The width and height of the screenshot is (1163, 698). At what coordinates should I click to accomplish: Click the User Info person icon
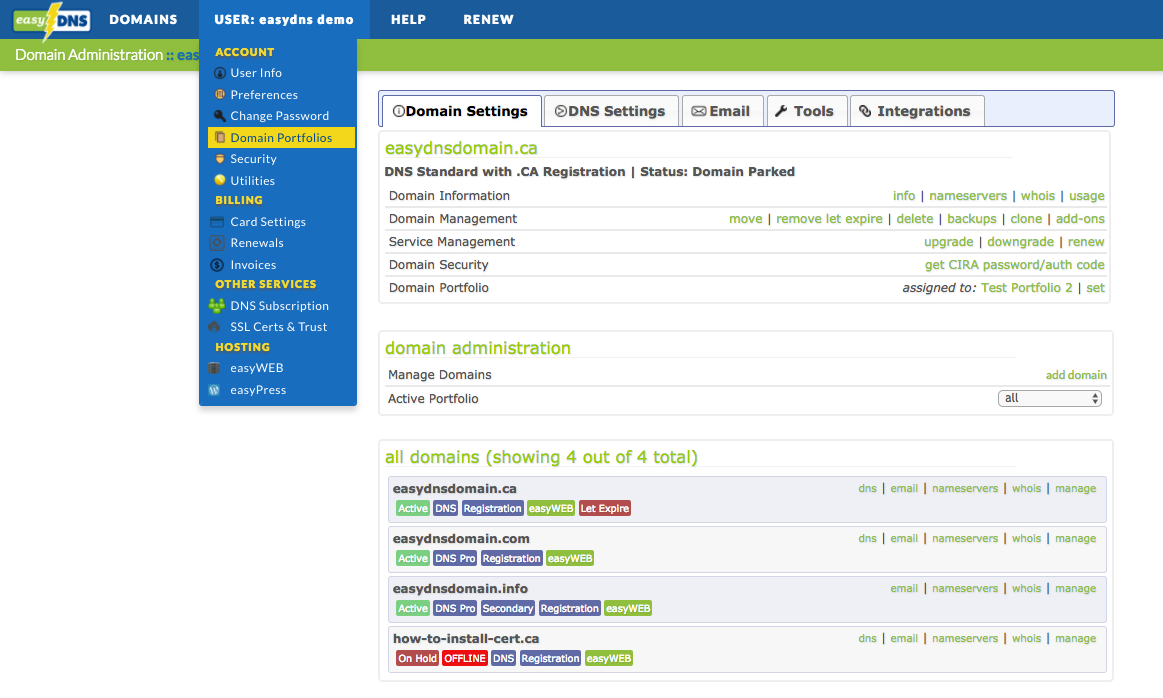(x=220, y=73)
